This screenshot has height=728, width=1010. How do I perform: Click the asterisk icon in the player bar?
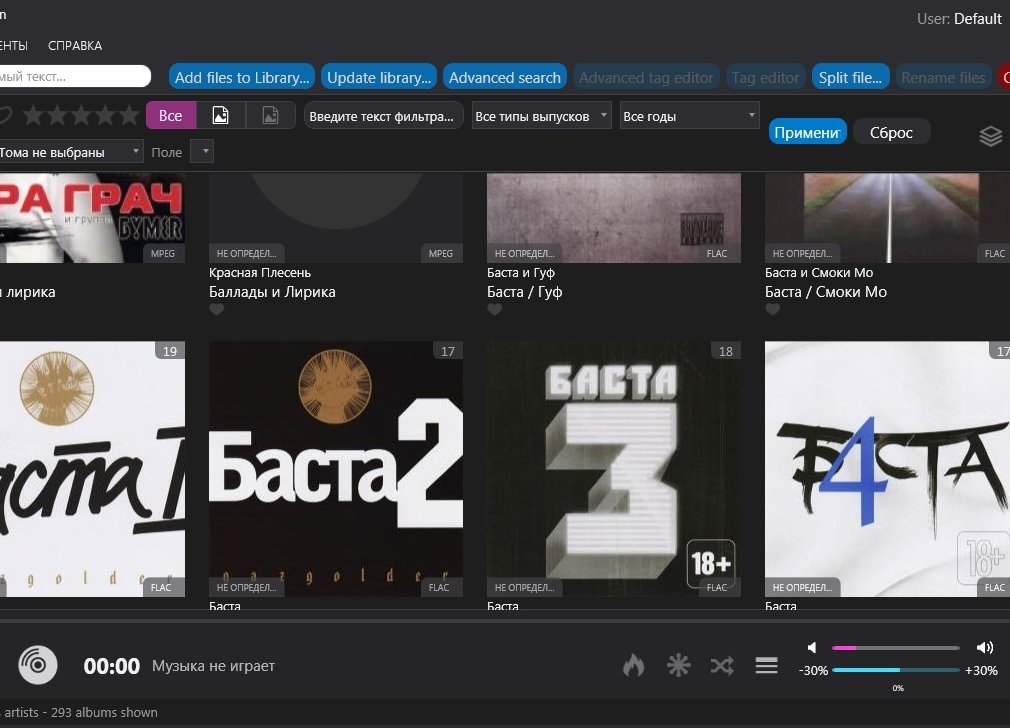coord(678,666)
